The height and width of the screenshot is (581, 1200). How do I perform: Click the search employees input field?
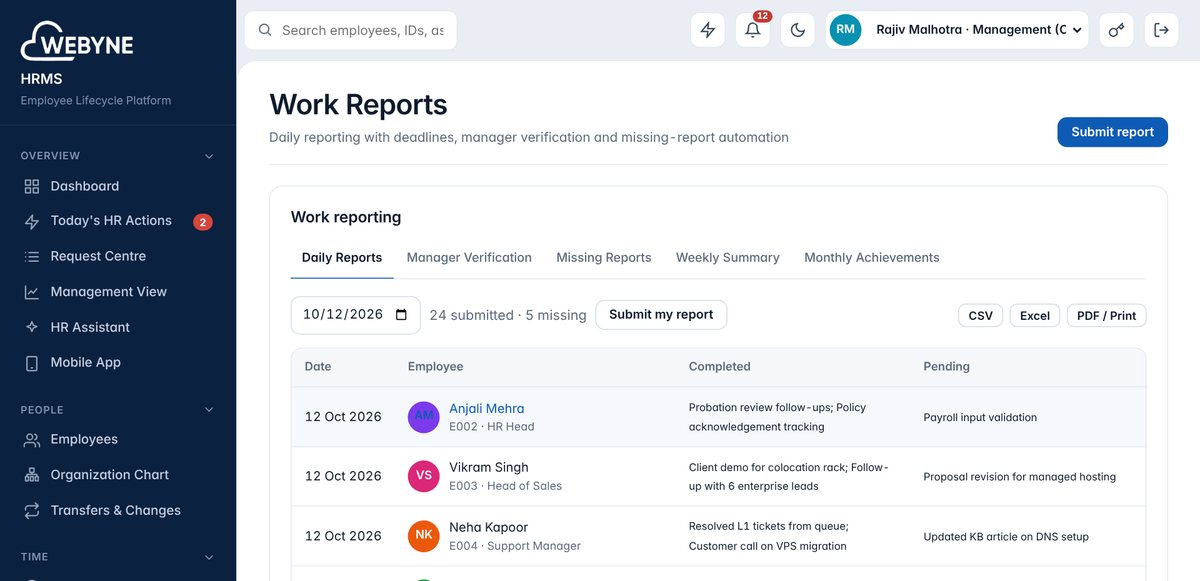(351, 30)
